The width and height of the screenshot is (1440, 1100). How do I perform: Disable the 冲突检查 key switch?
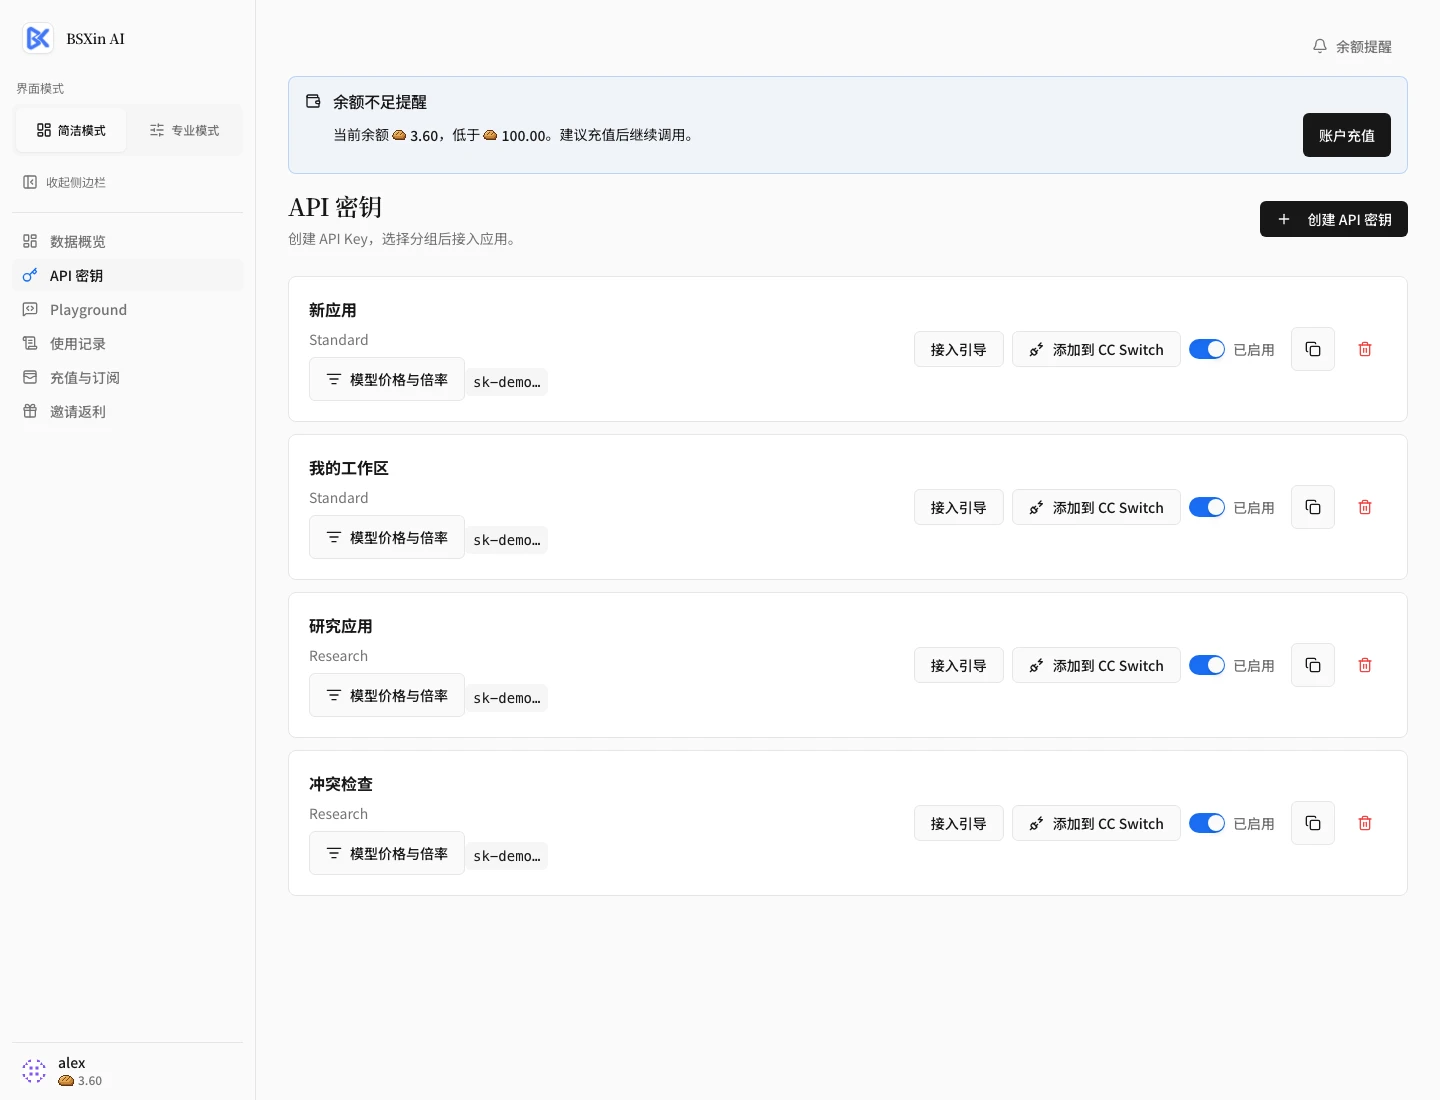click(1207, 823)
